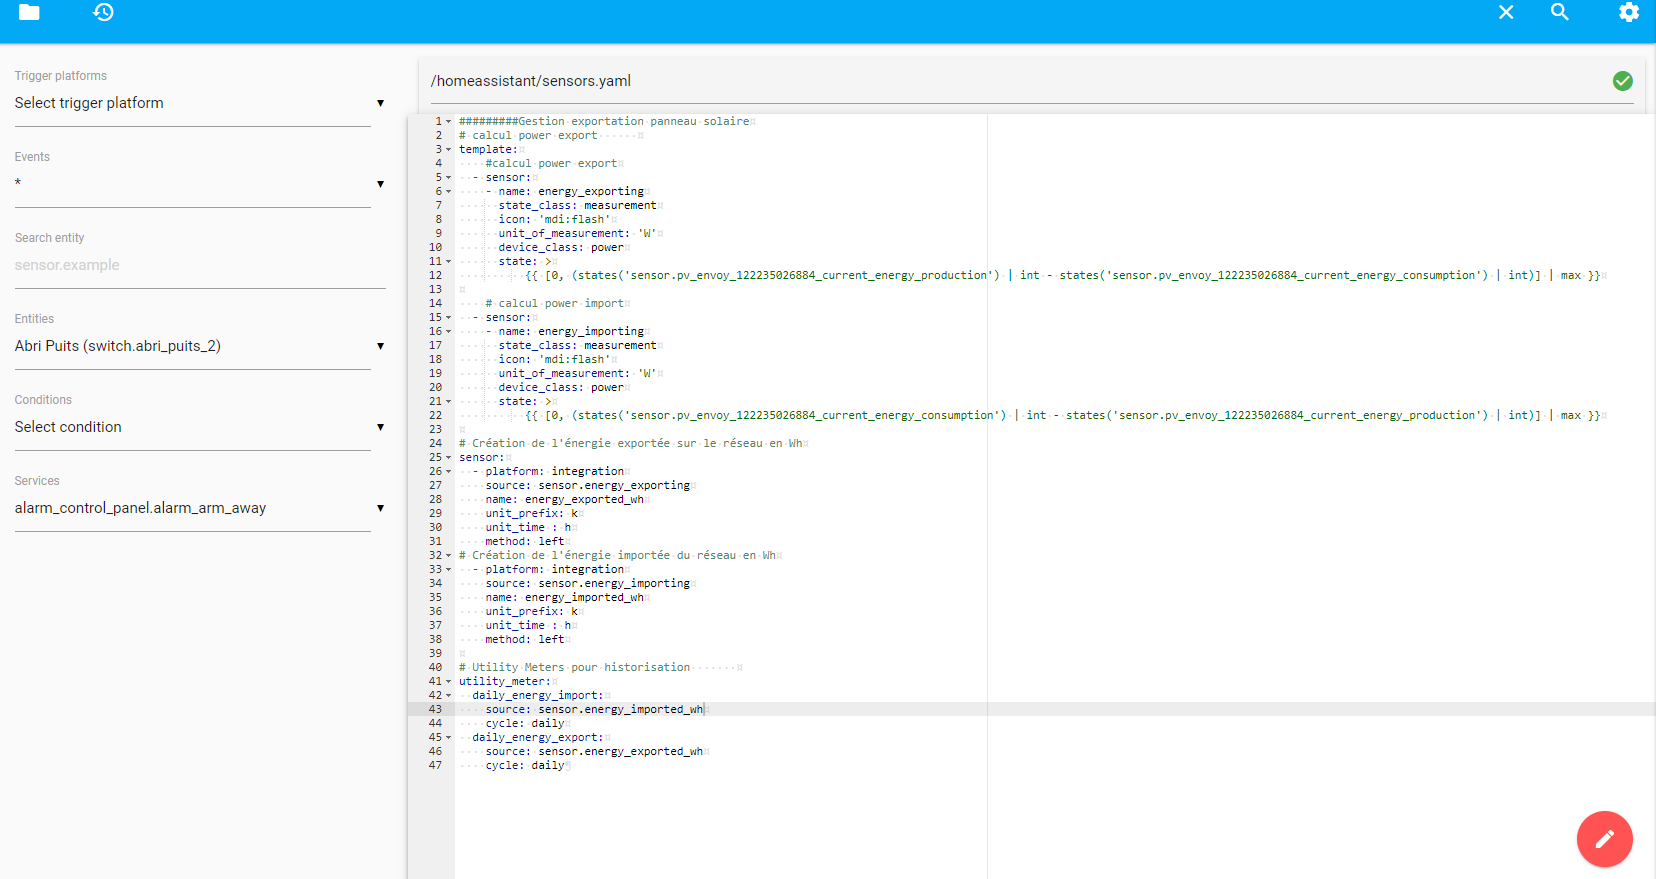Click 'cycle: daily' on line 47
Viewport: 1656px width, 879px height.
pos(525,765)
